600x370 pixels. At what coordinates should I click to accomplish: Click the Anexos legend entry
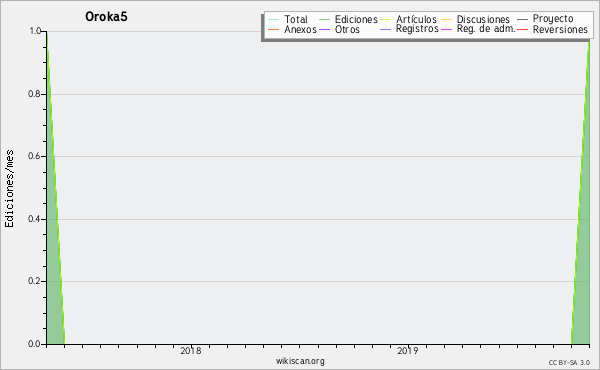[292, 29]
